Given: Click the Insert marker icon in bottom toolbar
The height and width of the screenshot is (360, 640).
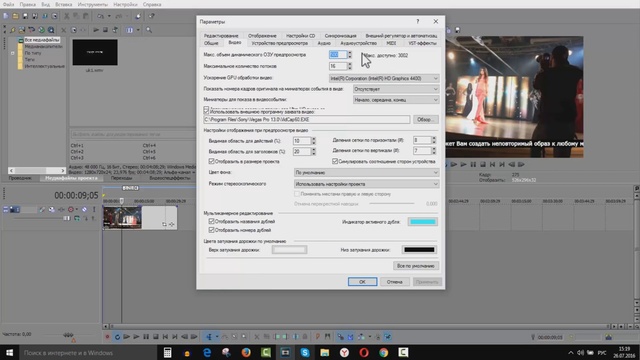Looking at the screenshot, I should (318, 337).
